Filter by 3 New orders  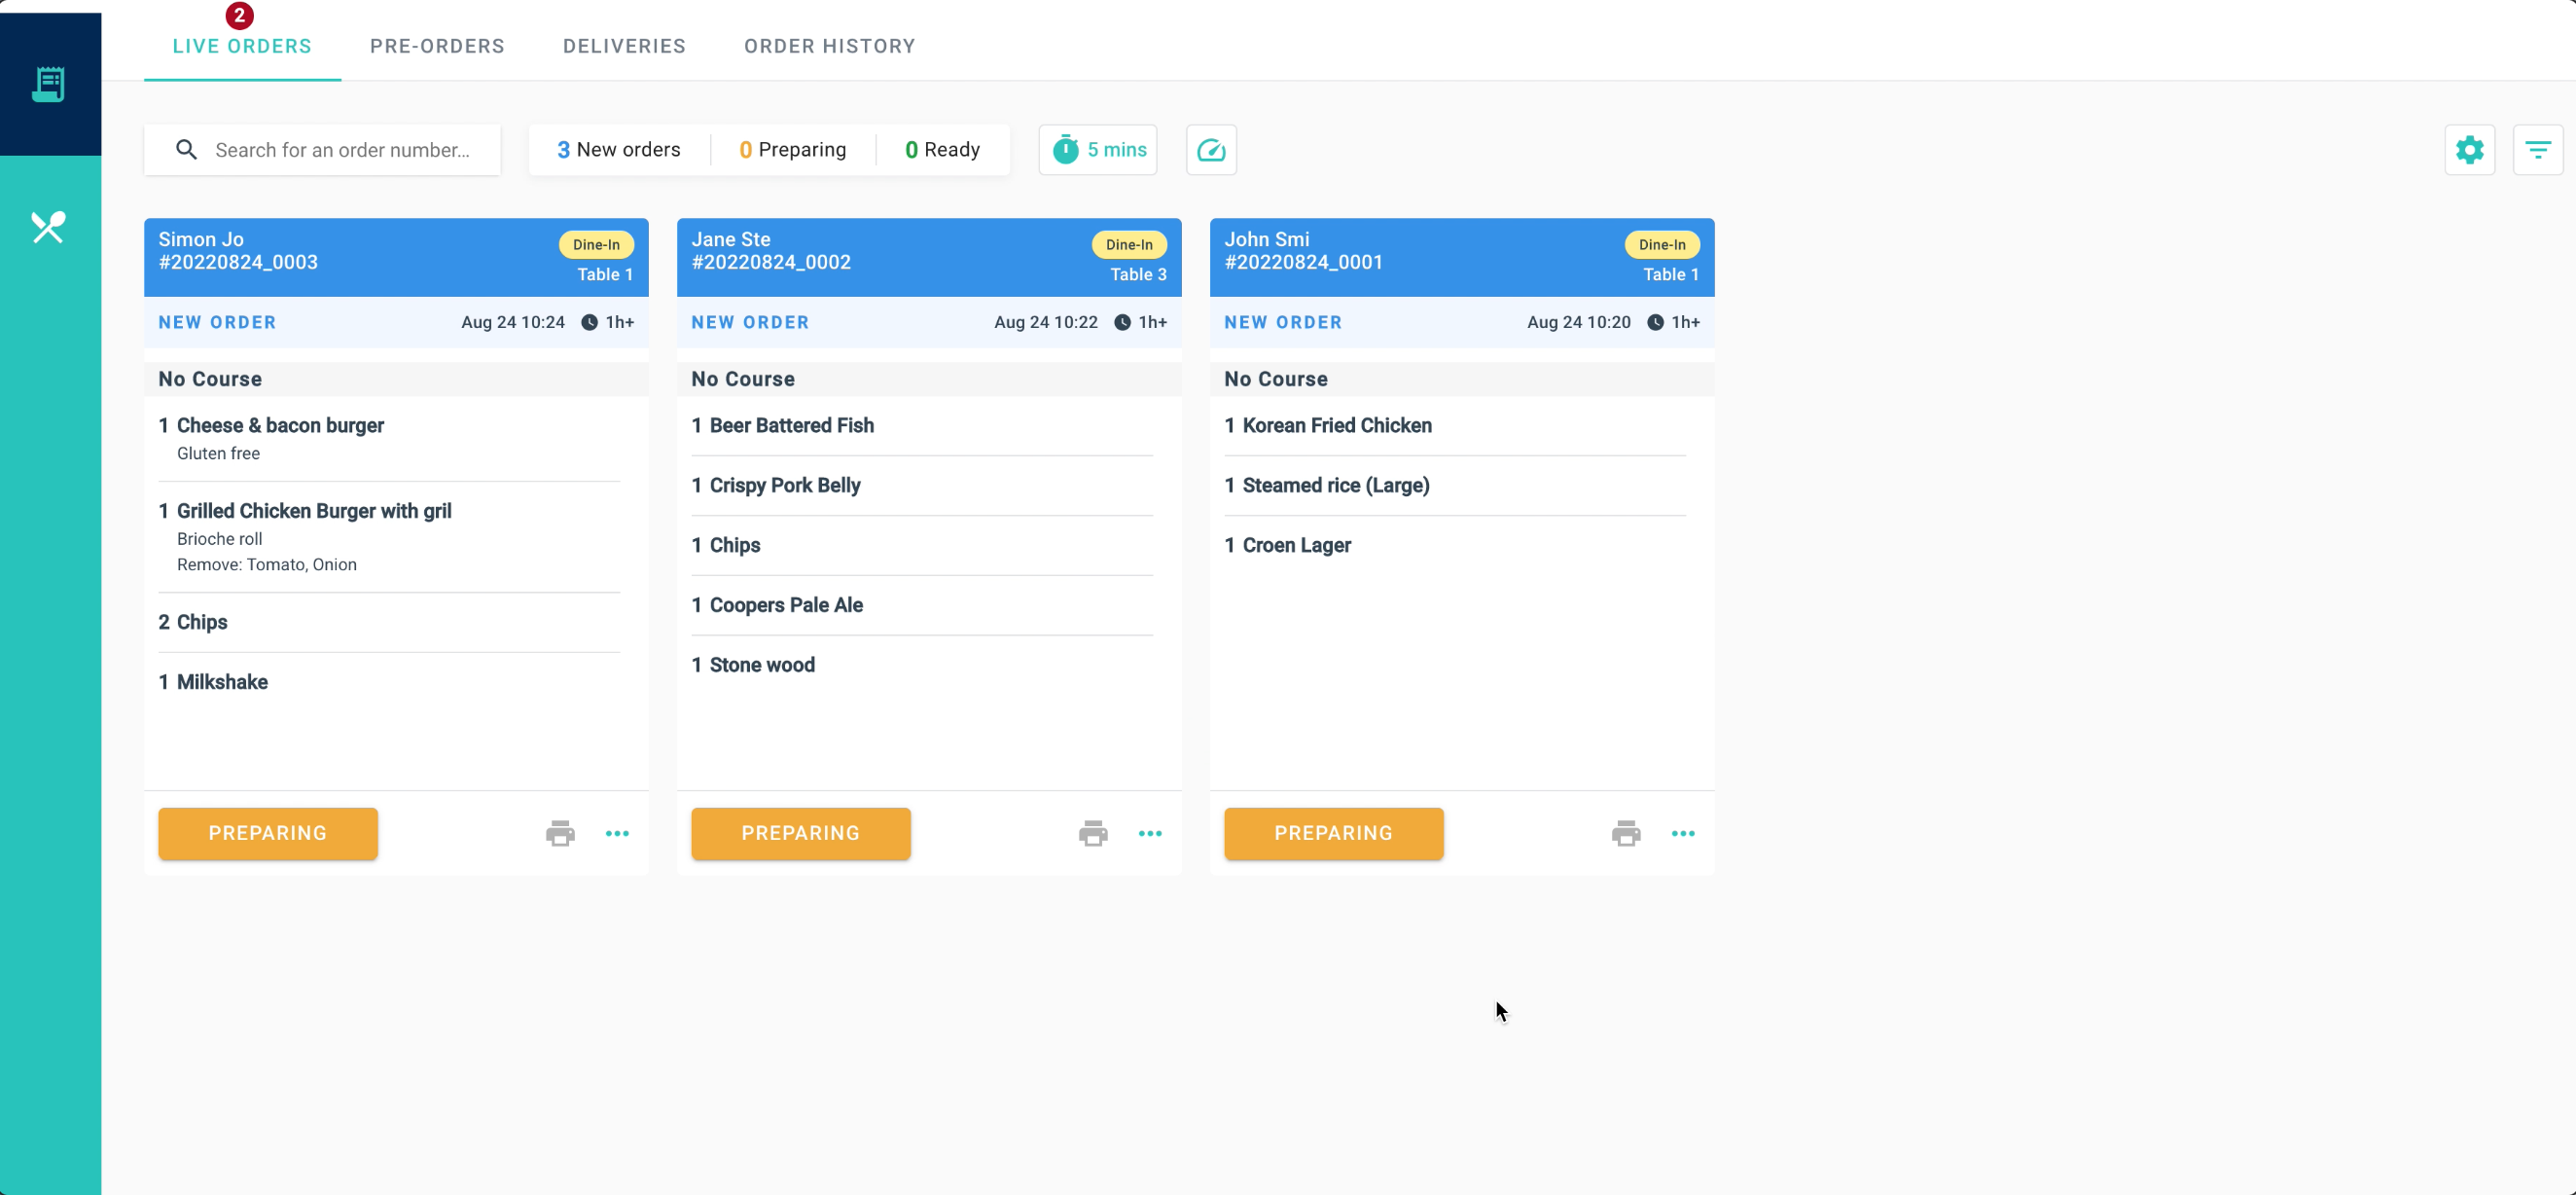618,150
